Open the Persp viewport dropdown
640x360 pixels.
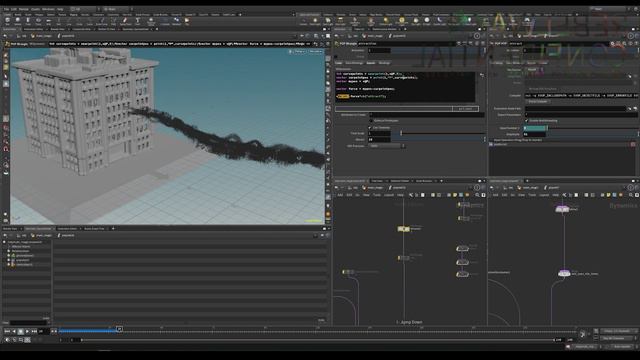click(x=299, y=52)
